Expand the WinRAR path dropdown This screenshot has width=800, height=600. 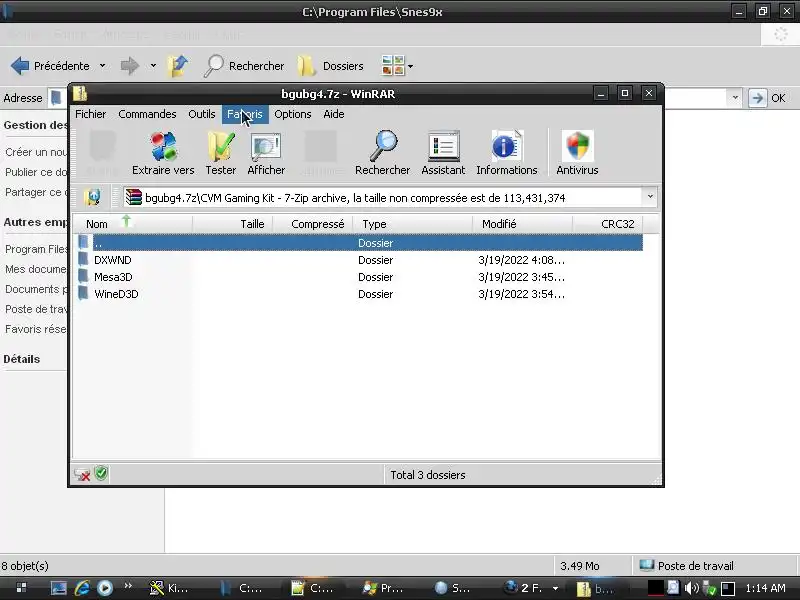click(x=649, y=197)
